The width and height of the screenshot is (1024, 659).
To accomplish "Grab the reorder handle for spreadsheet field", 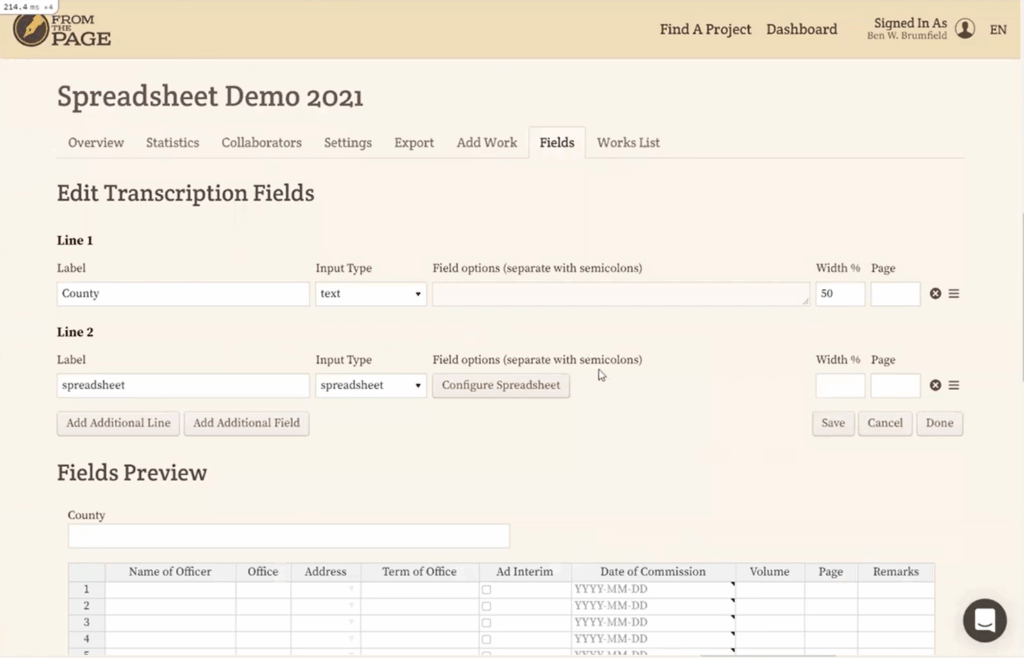I will click(x=954, y=386).
